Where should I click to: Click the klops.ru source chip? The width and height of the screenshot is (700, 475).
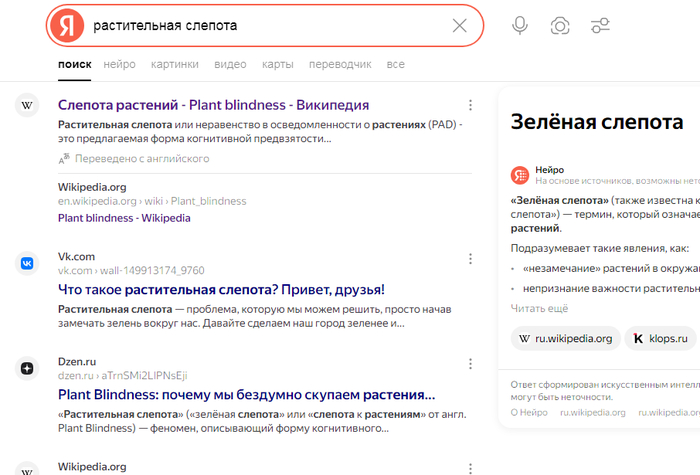[661, 338]
